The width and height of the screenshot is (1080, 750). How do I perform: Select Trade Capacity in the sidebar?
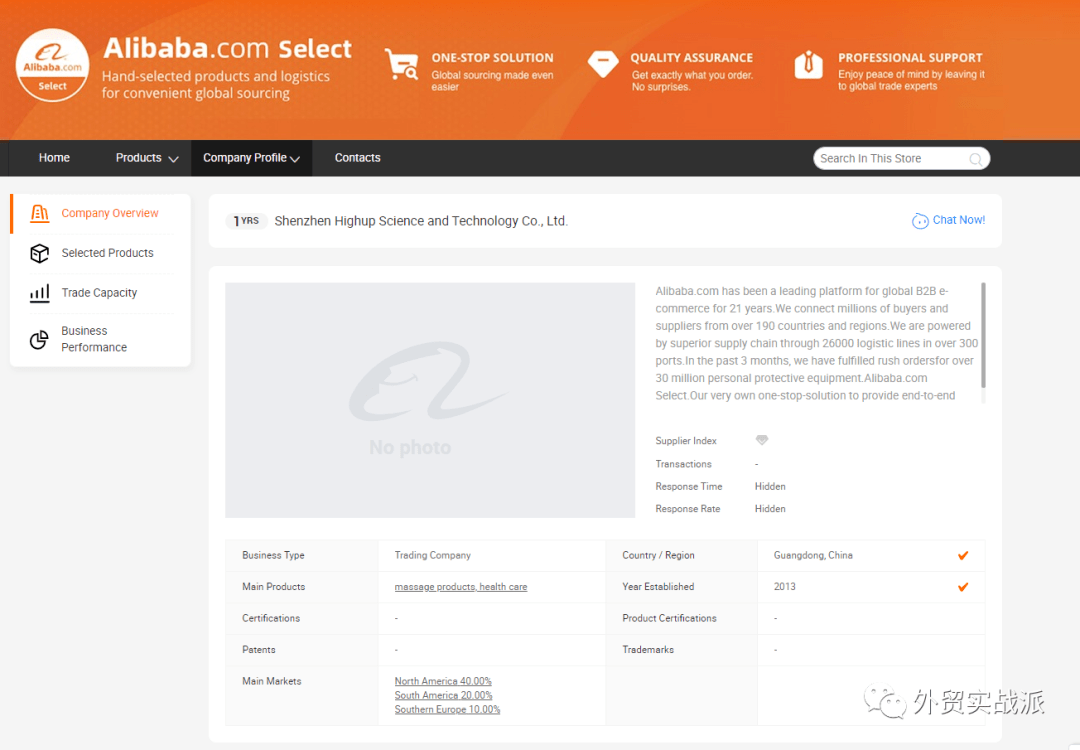101,293
